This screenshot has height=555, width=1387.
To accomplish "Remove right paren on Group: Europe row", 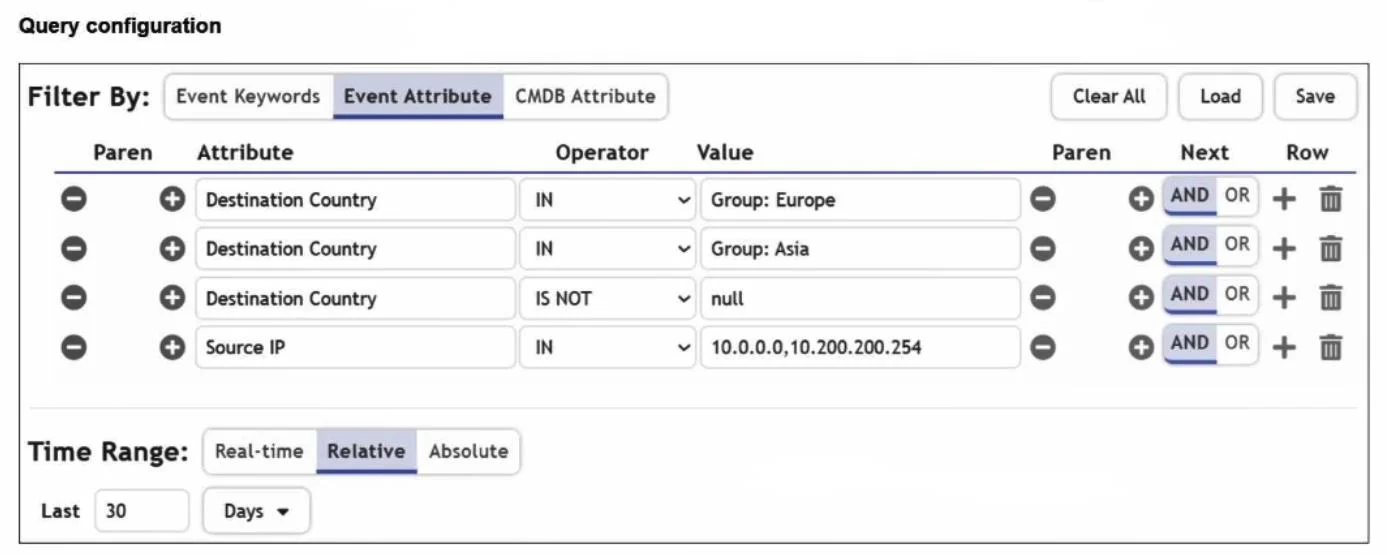I will [1043, 200].
